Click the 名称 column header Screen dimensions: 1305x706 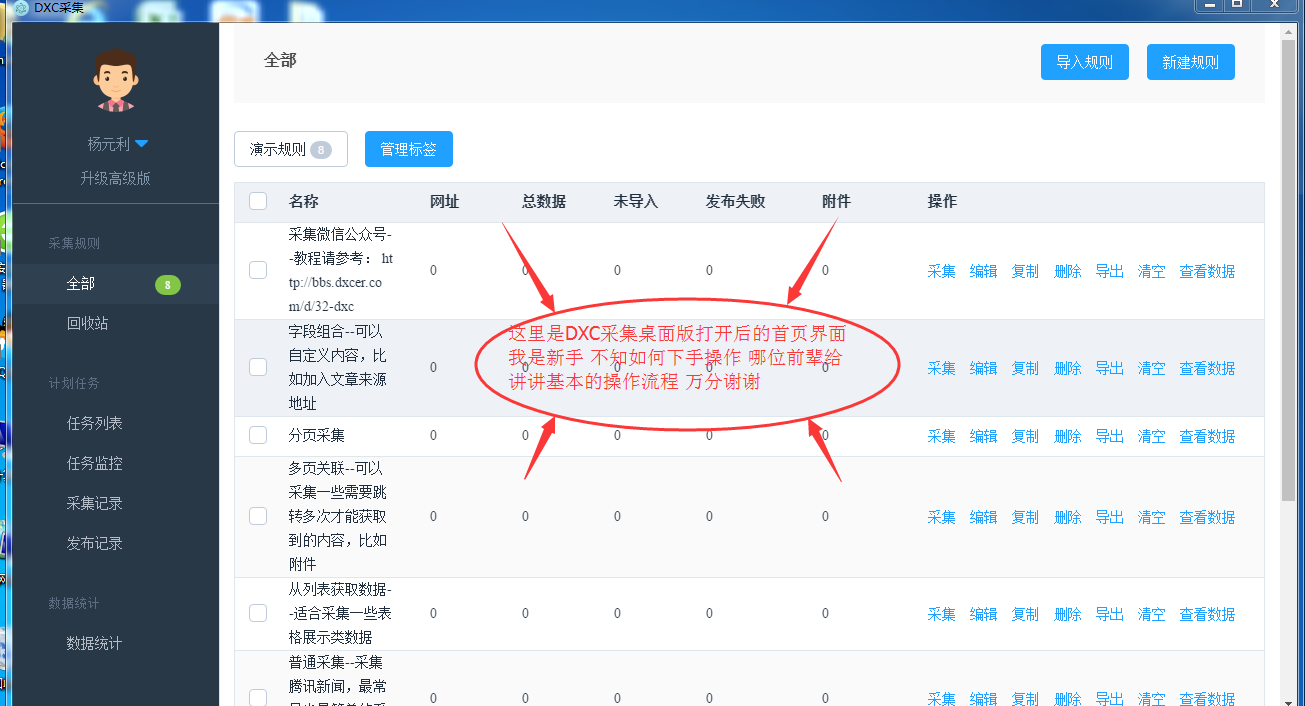[304, 201]
